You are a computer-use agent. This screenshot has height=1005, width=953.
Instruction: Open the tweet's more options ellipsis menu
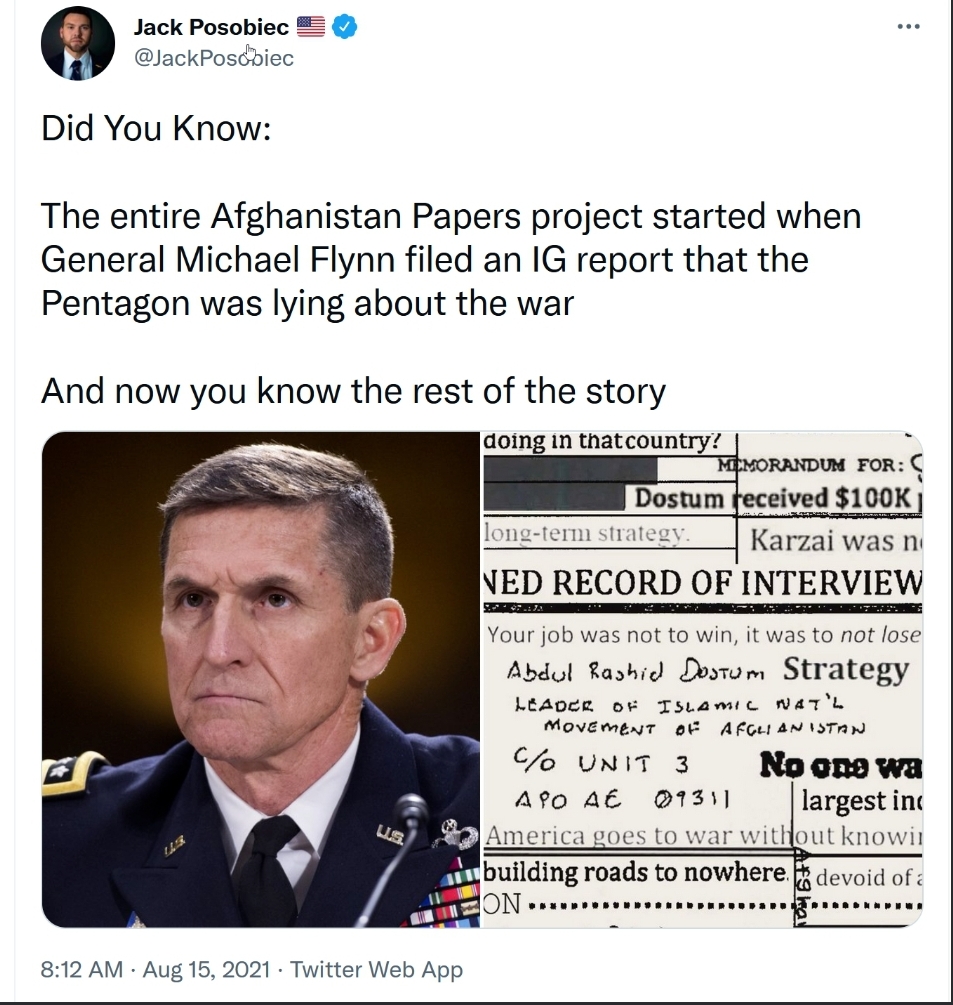coord(908,27)
